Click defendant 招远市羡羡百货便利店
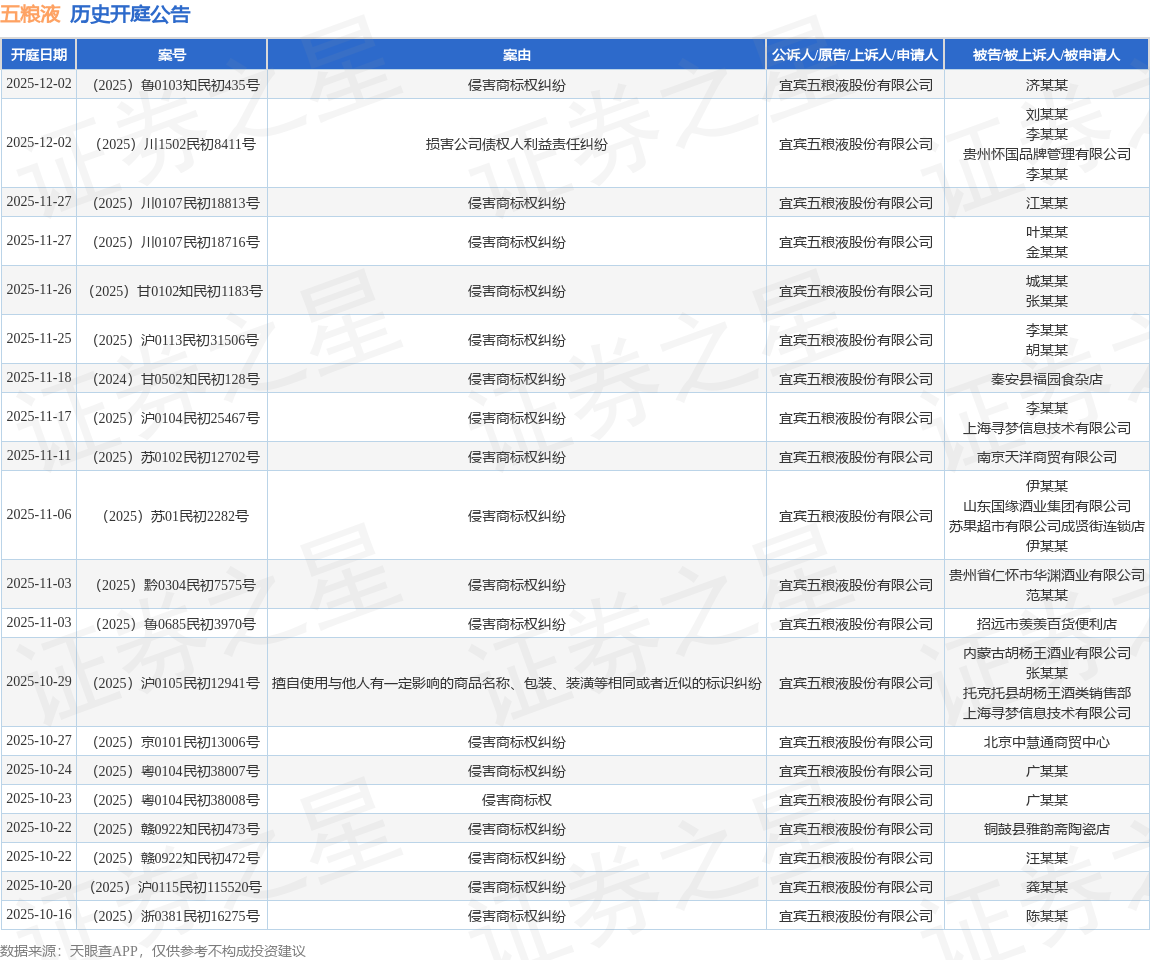 [1047, 624]
